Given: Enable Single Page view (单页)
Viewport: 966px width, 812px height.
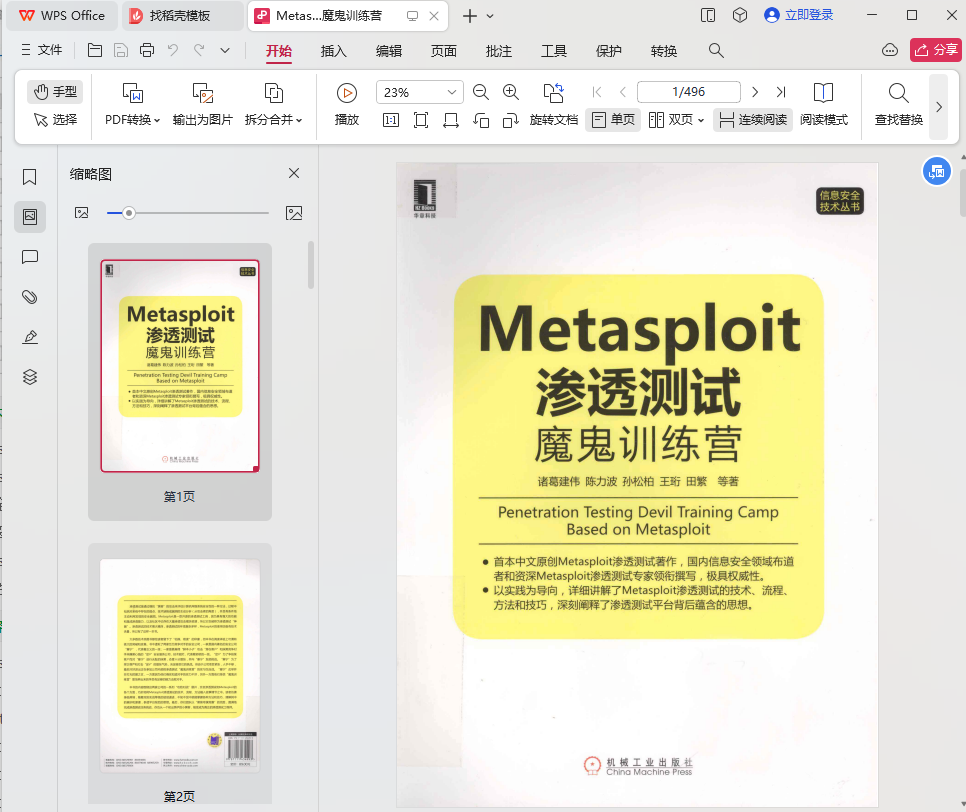Looking at the screenshot, I should click(x=613, y=120).
